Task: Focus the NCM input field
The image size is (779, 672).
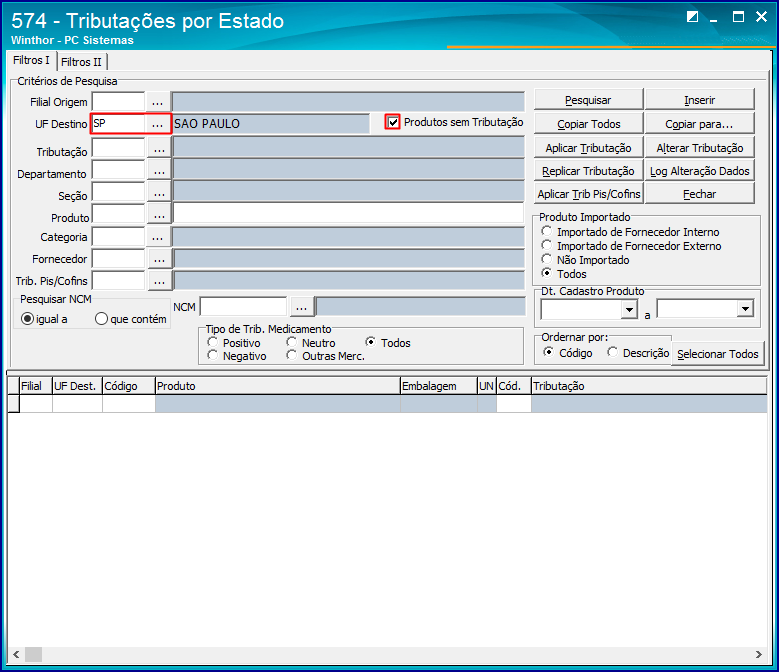Action: pyautogui.click(x=243, y=307)
